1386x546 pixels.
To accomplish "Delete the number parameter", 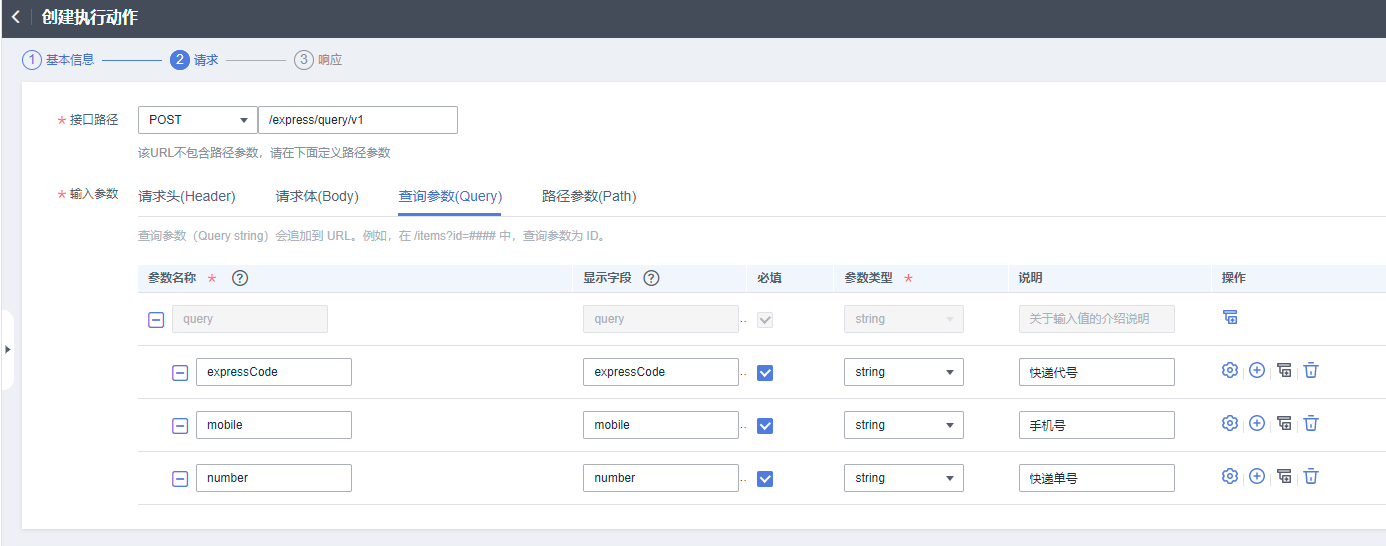I will [x=1311, y=476].
